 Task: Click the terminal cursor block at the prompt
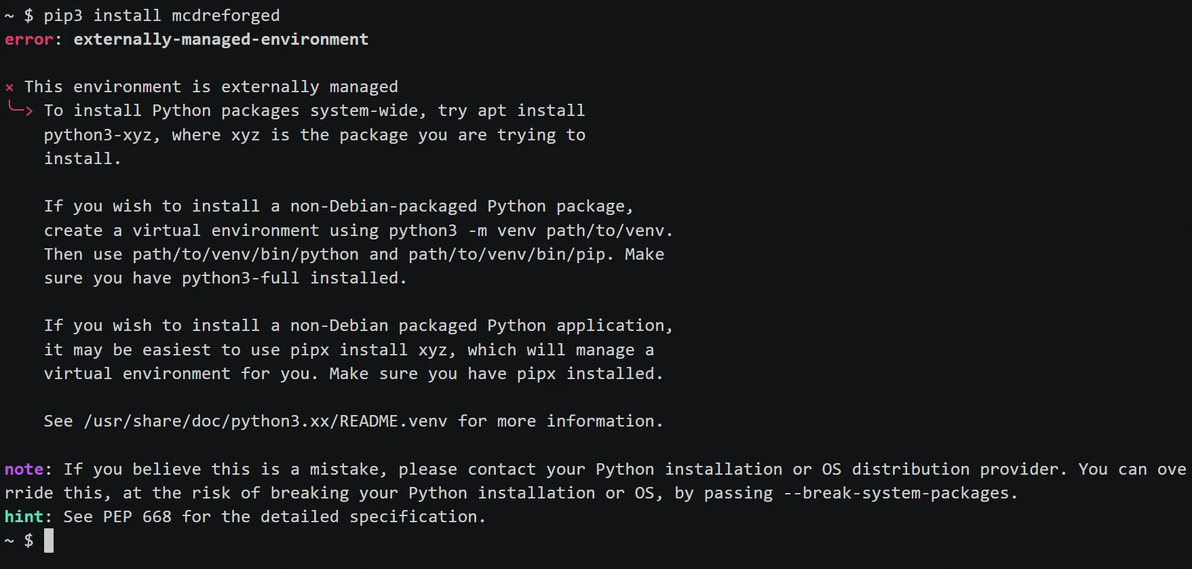(48, 541)
